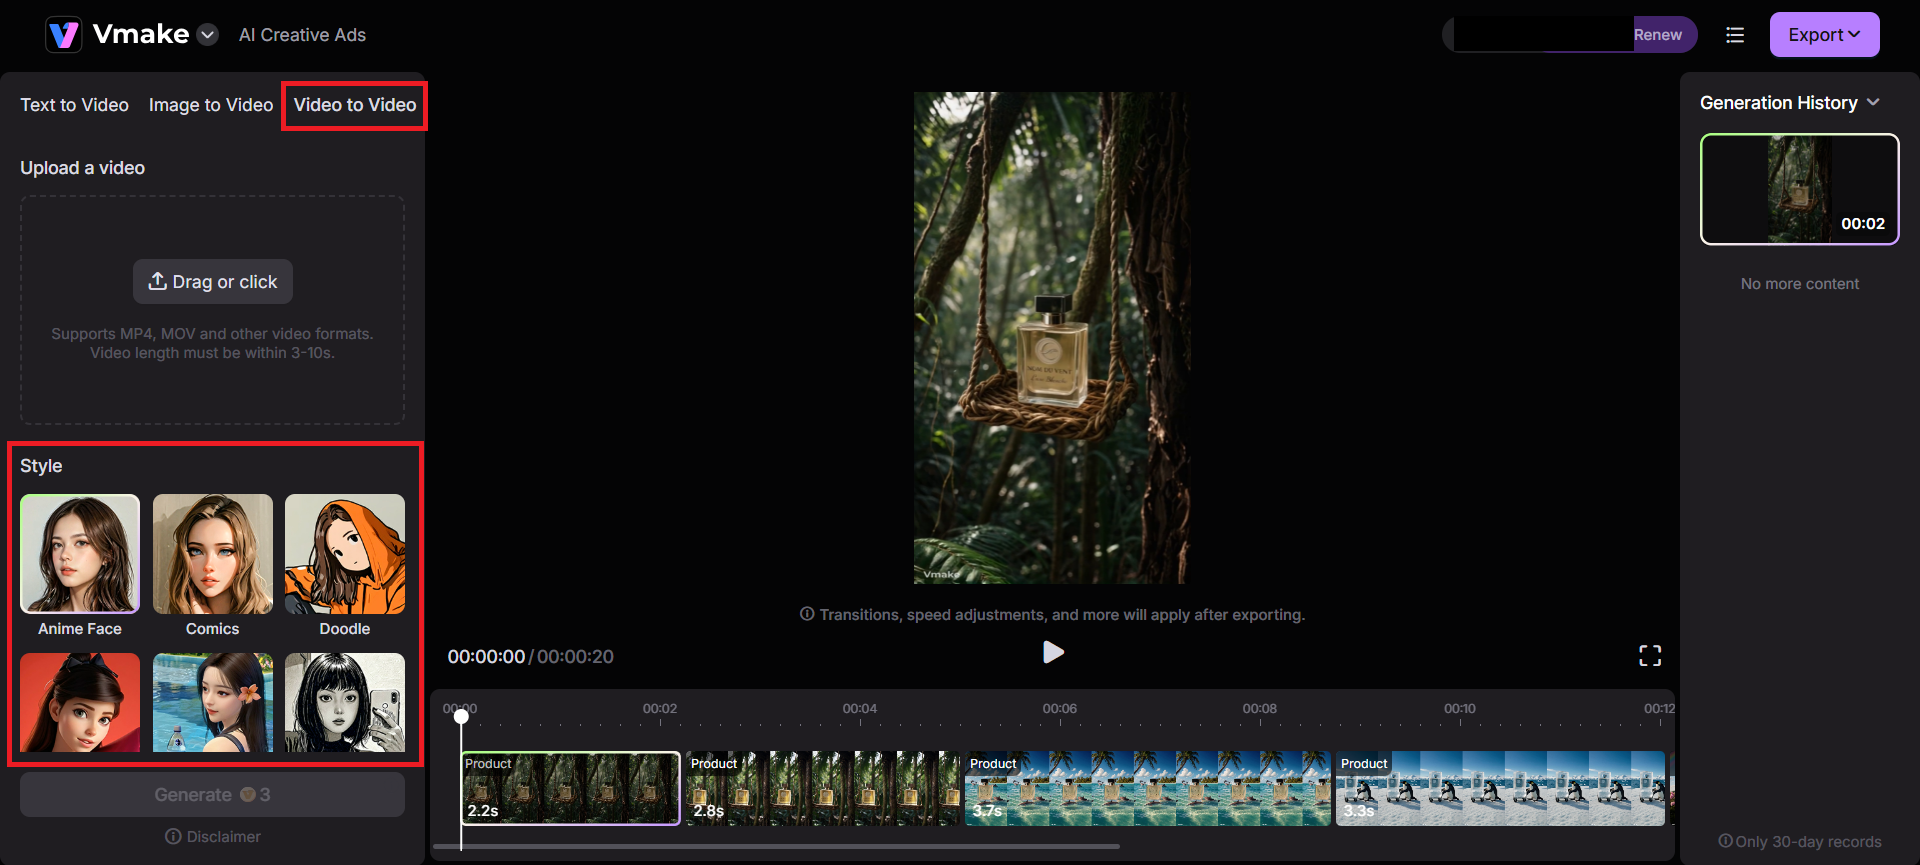Viewport: 1920px width, 865px height.
Task: Open the list menu icon beside Renew
Action: (1735, 35)
